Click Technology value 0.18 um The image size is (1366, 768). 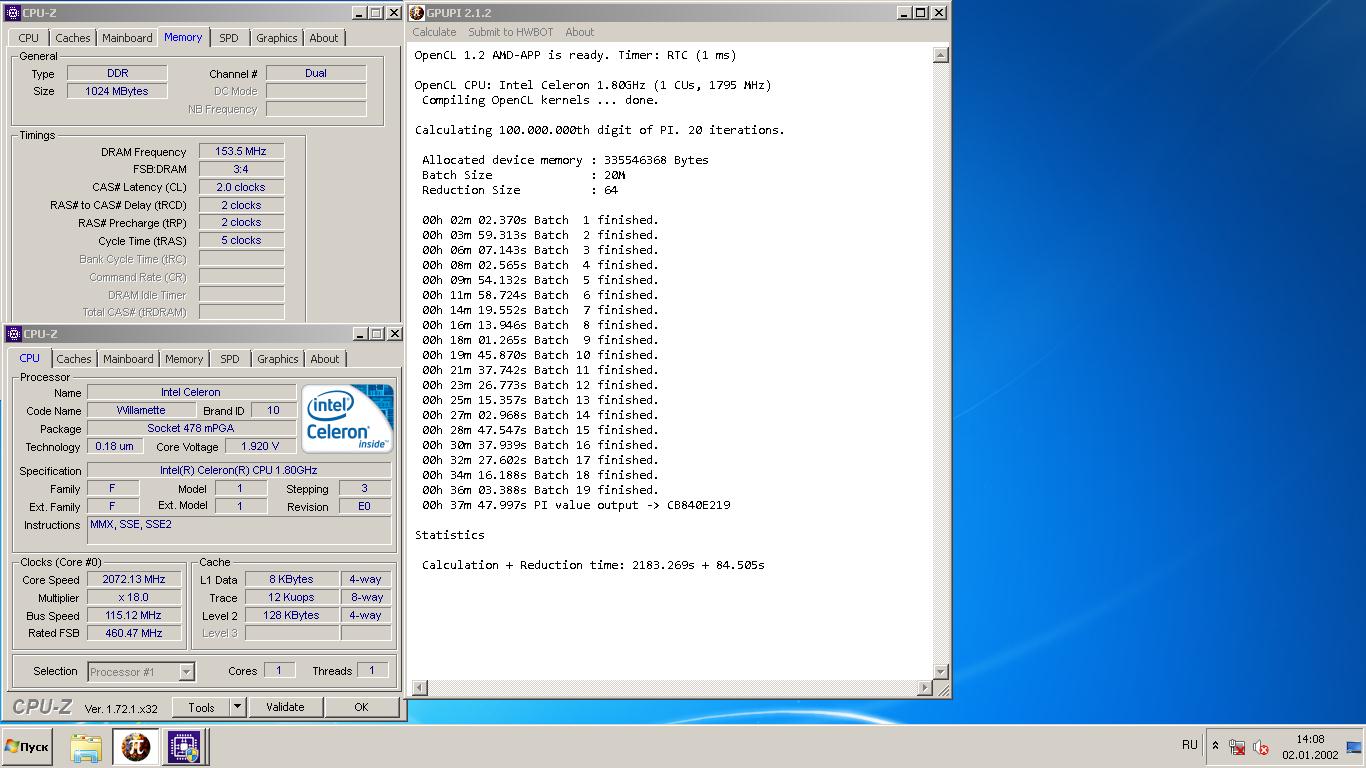click(x=114, y=446)
